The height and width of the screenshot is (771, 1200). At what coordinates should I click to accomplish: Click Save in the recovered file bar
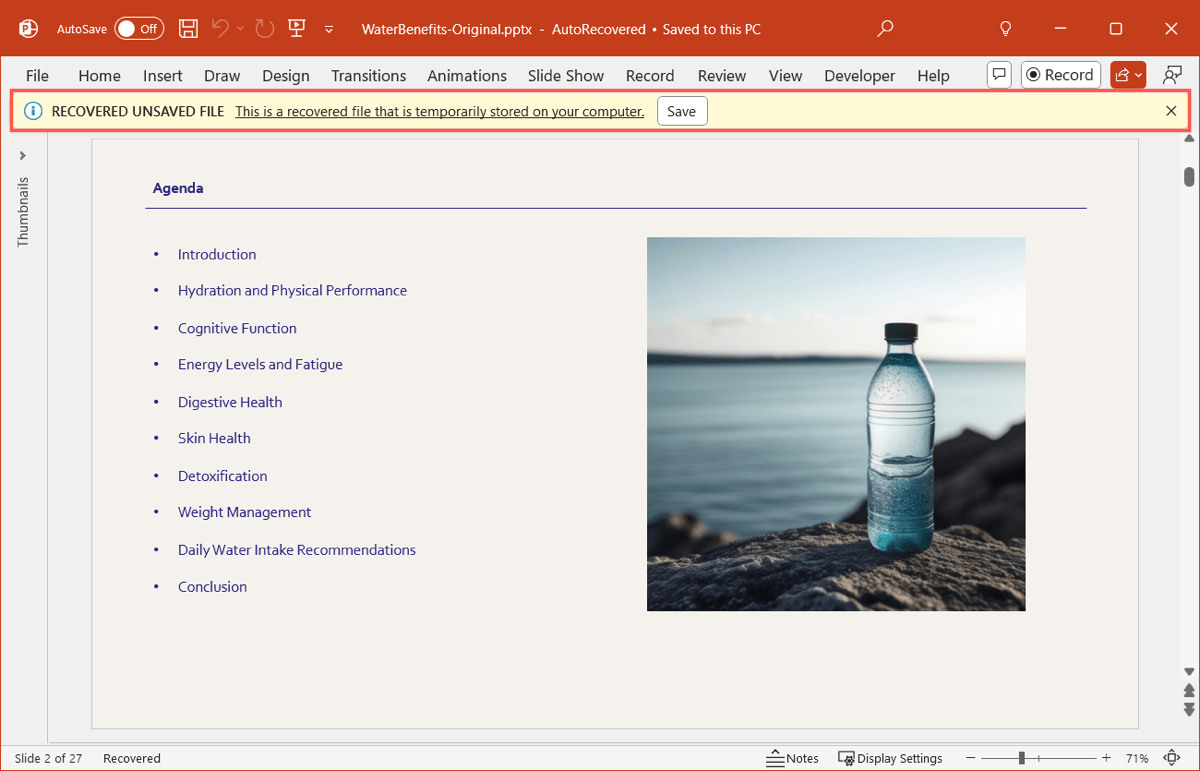(x=681, y=111)
